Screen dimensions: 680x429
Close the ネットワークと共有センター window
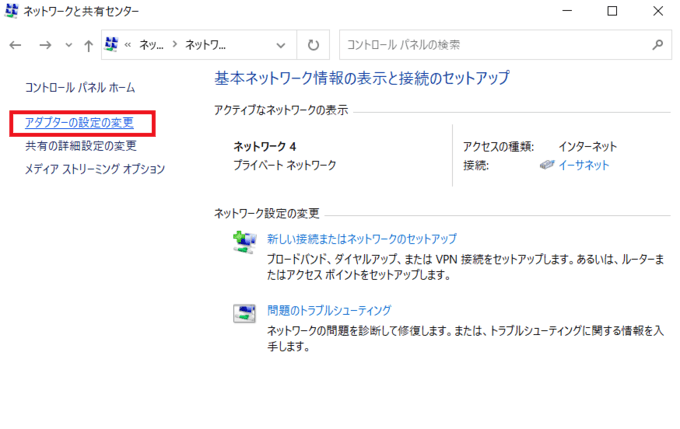[658, 11]
